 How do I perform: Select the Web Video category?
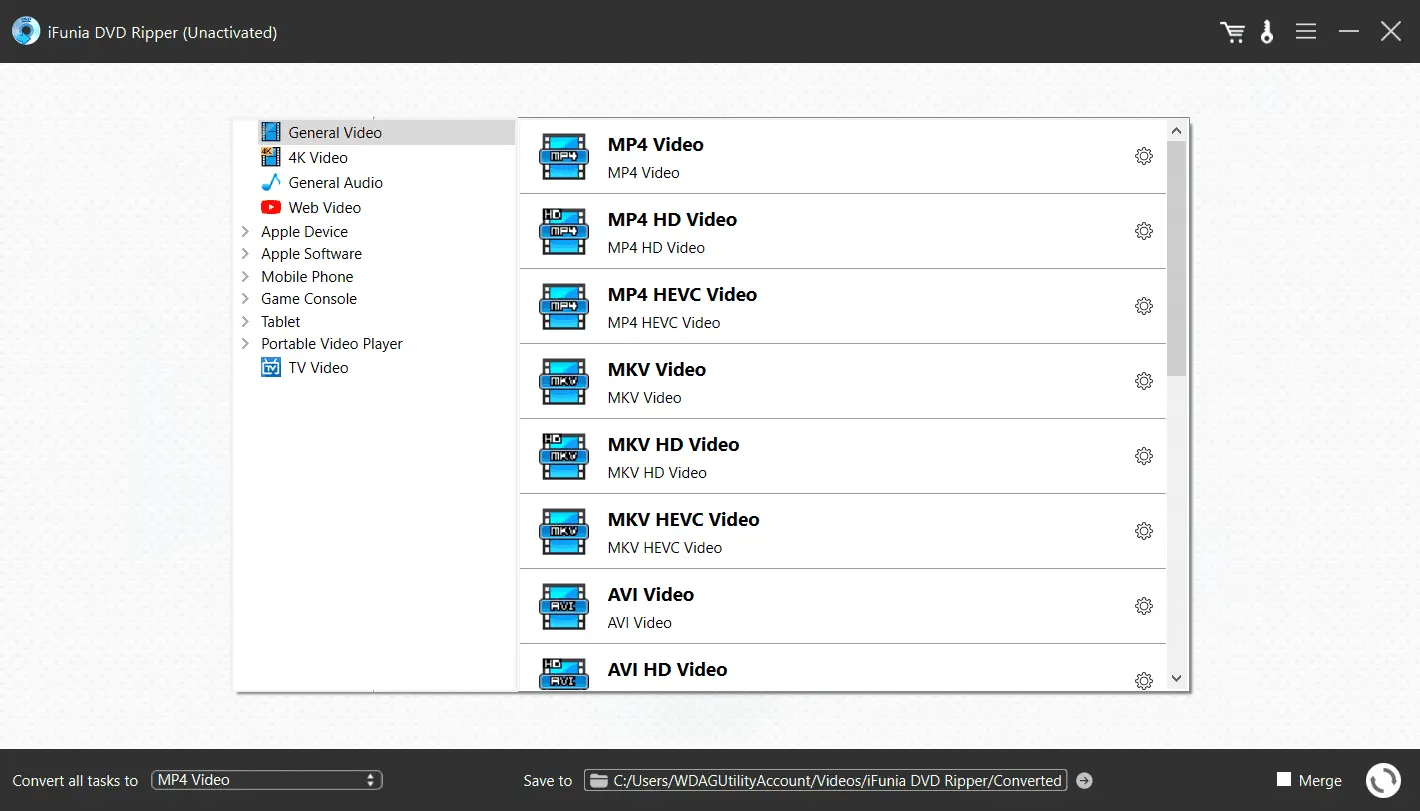point(324,207)
